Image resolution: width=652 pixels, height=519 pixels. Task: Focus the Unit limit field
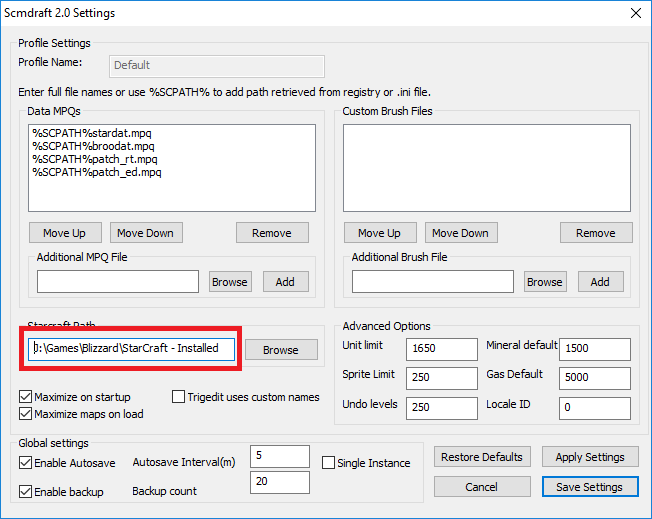(442, 349)
